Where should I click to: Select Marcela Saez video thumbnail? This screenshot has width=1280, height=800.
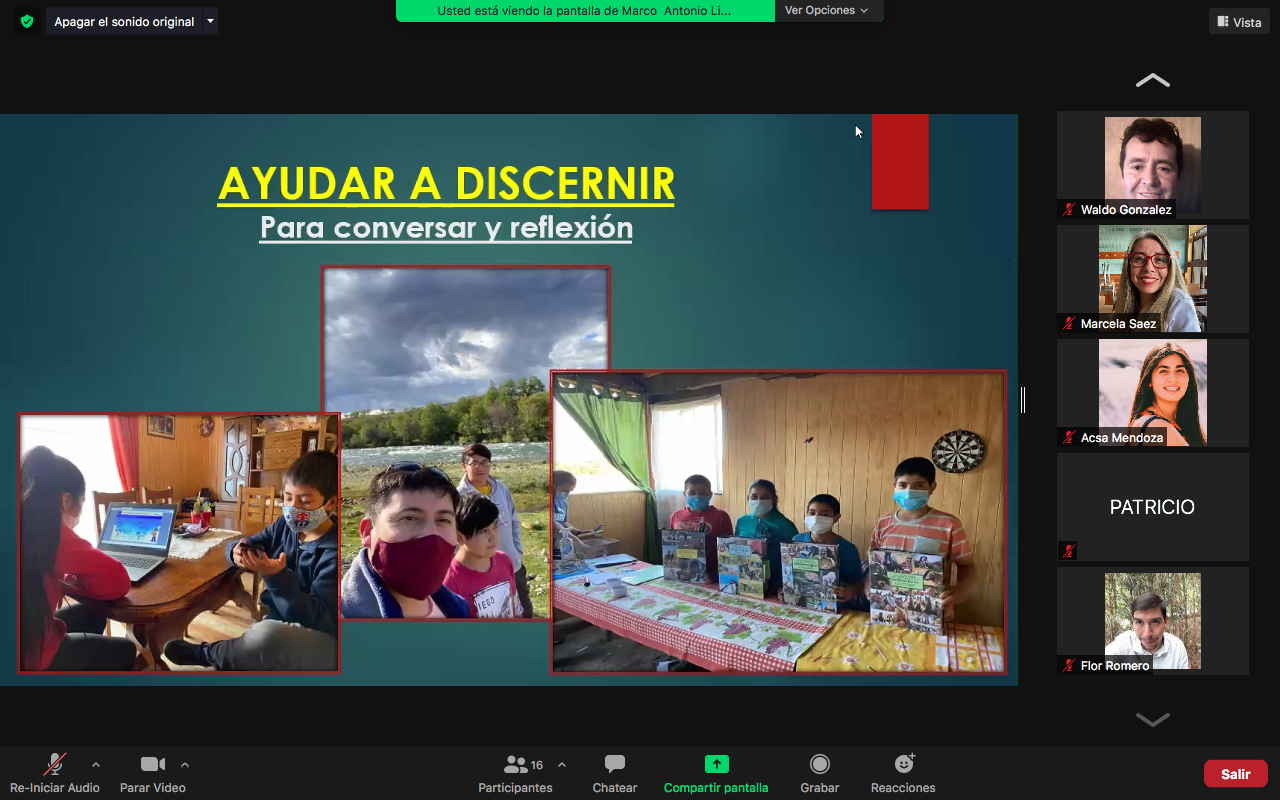coord(1153,279)
